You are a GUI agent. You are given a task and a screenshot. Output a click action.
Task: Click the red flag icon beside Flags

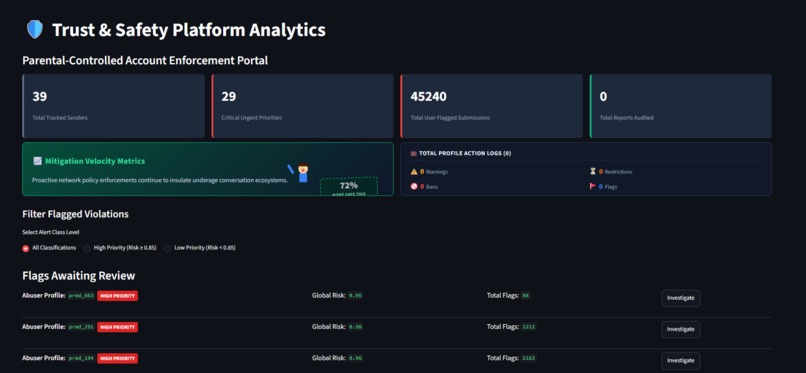click(x=593, y=186)
